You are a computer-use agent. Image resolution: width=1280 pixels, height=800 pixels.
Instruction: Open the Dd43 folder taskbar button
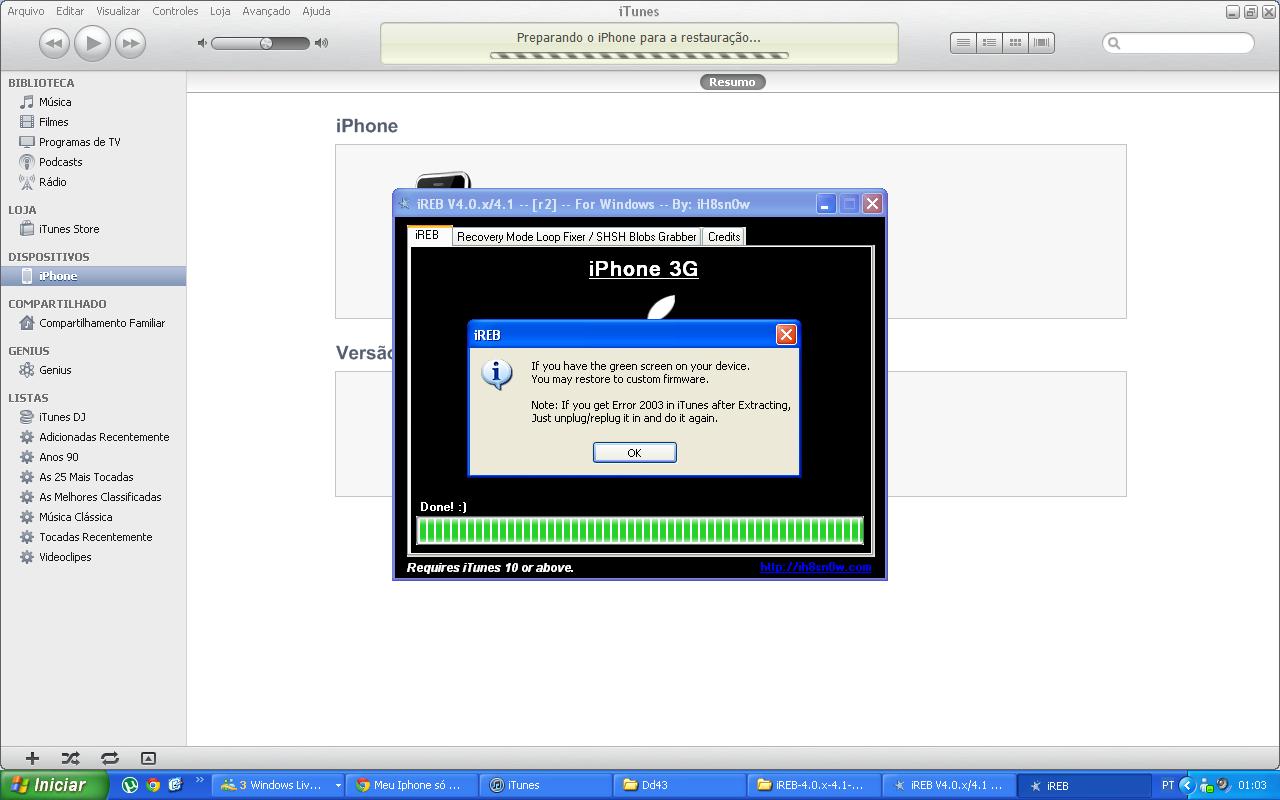coord(680,785)
